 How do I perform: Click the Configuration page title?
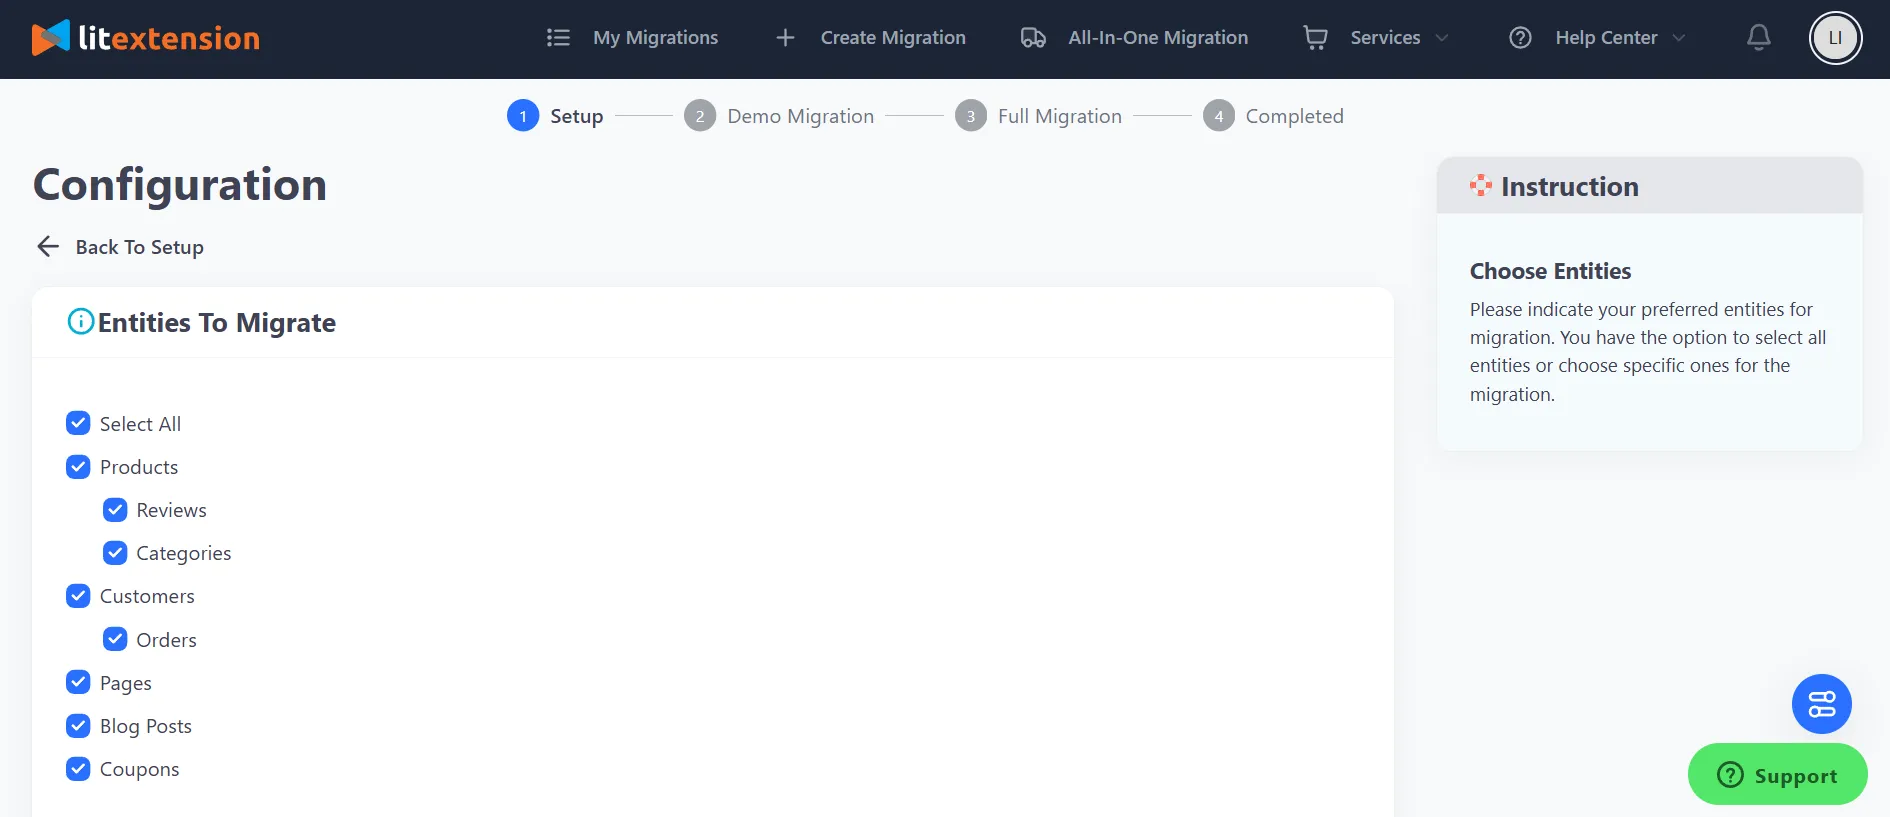[180, 185]
